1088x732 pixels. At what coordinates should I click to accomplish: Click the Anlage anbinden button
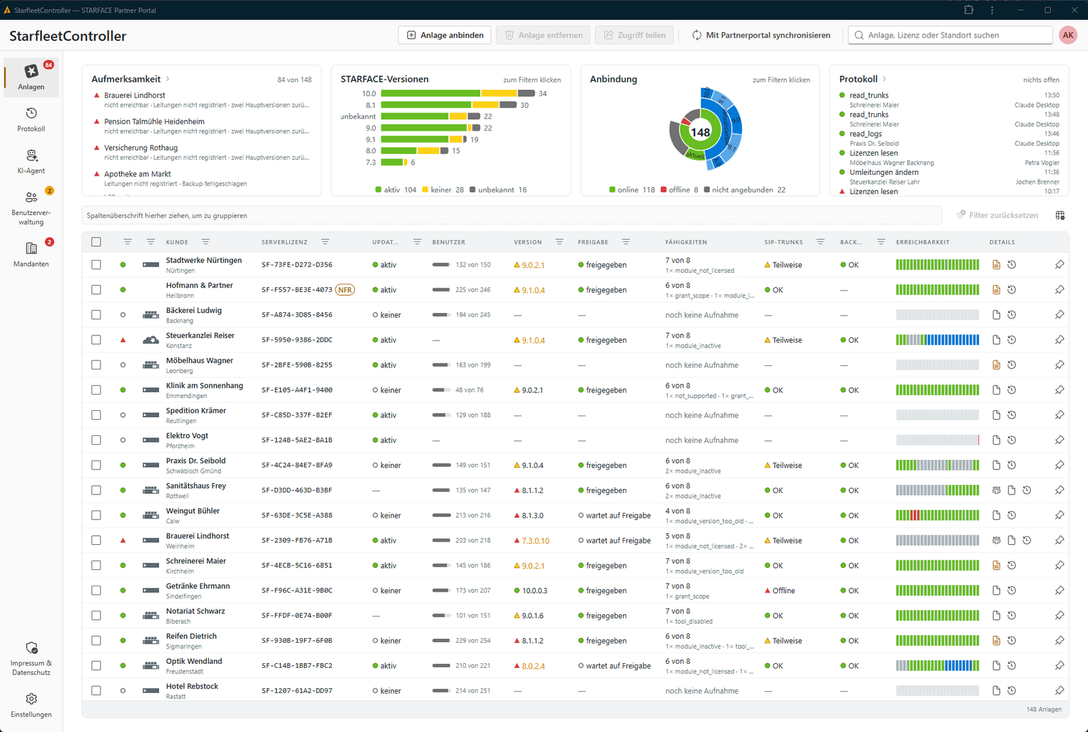[445, 35]
